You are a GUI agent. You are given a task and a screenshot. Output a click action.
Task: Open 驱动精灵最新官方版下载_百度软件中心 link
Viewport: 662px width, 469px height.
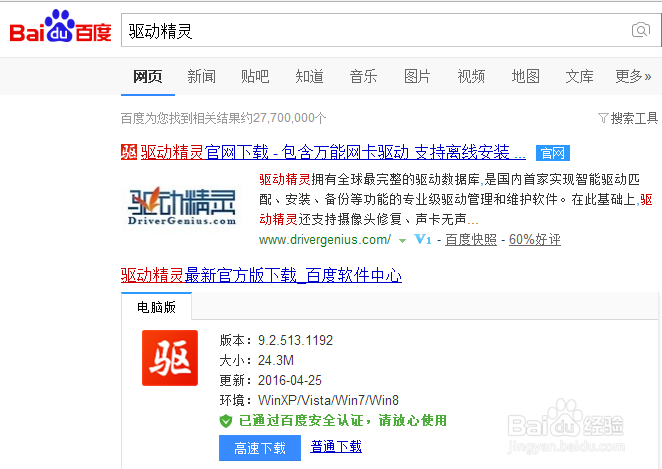261,275
